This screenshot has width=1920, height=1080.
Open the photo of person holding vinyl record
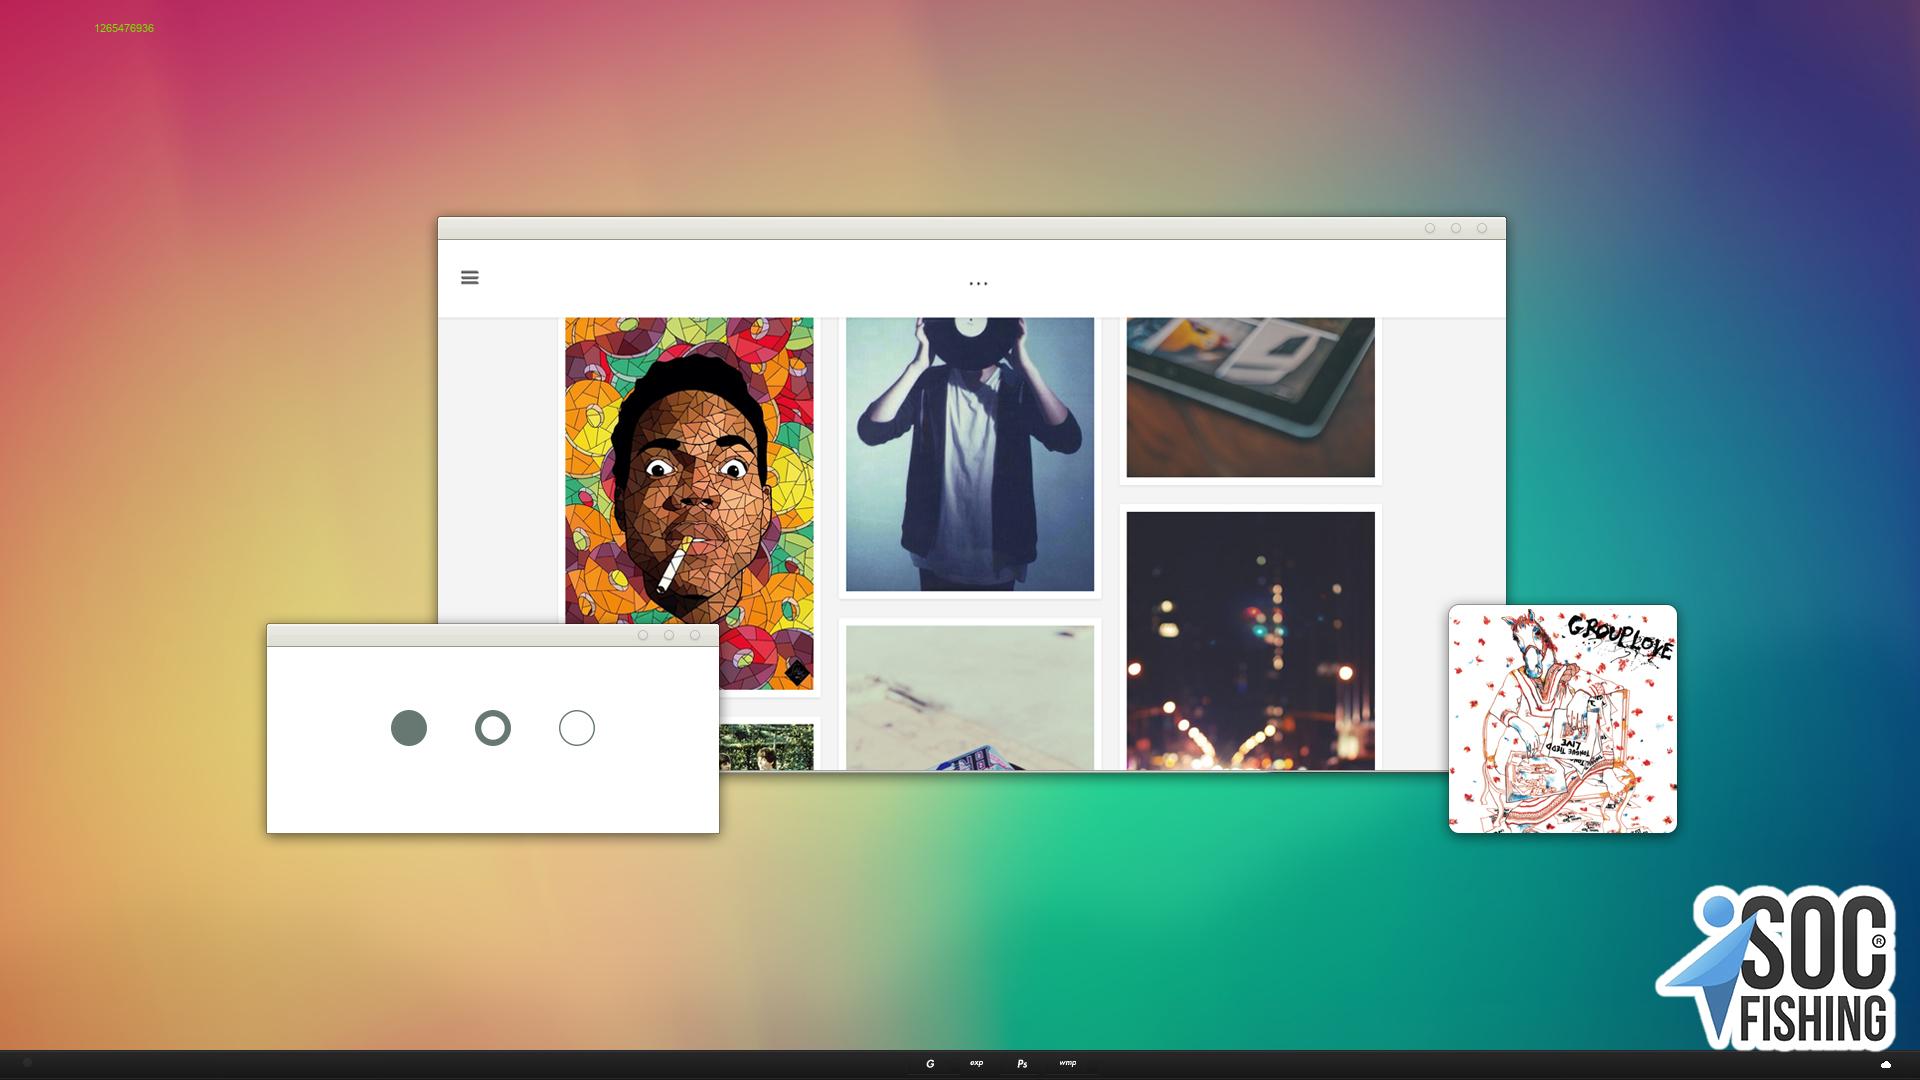969,454
